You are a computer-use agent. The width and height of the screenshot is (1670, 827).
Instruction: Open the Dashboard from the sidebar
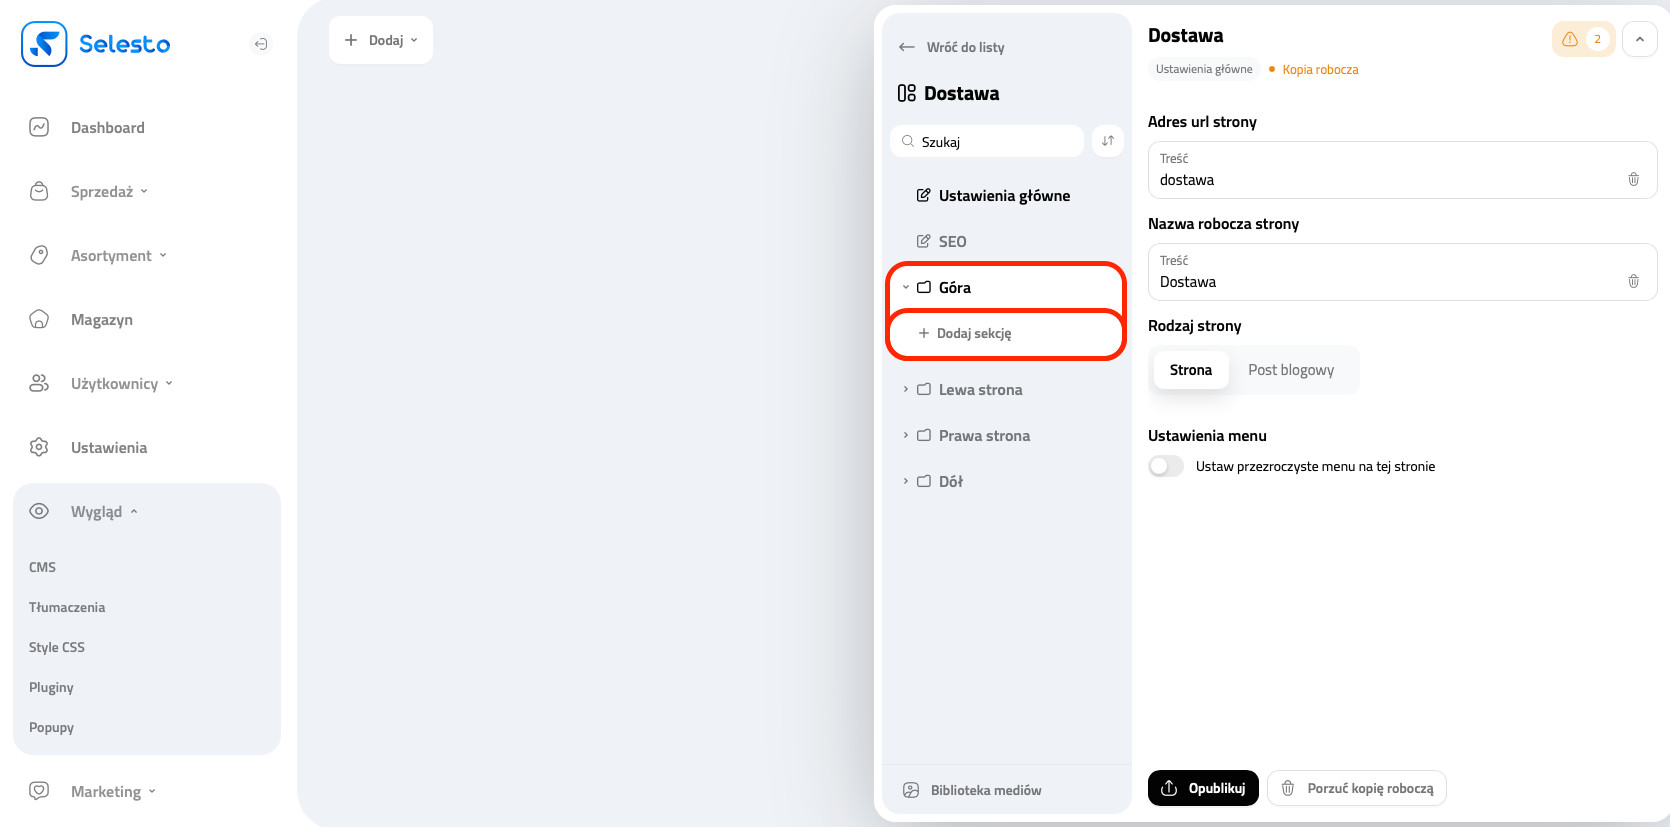click(x=107, y=128)
